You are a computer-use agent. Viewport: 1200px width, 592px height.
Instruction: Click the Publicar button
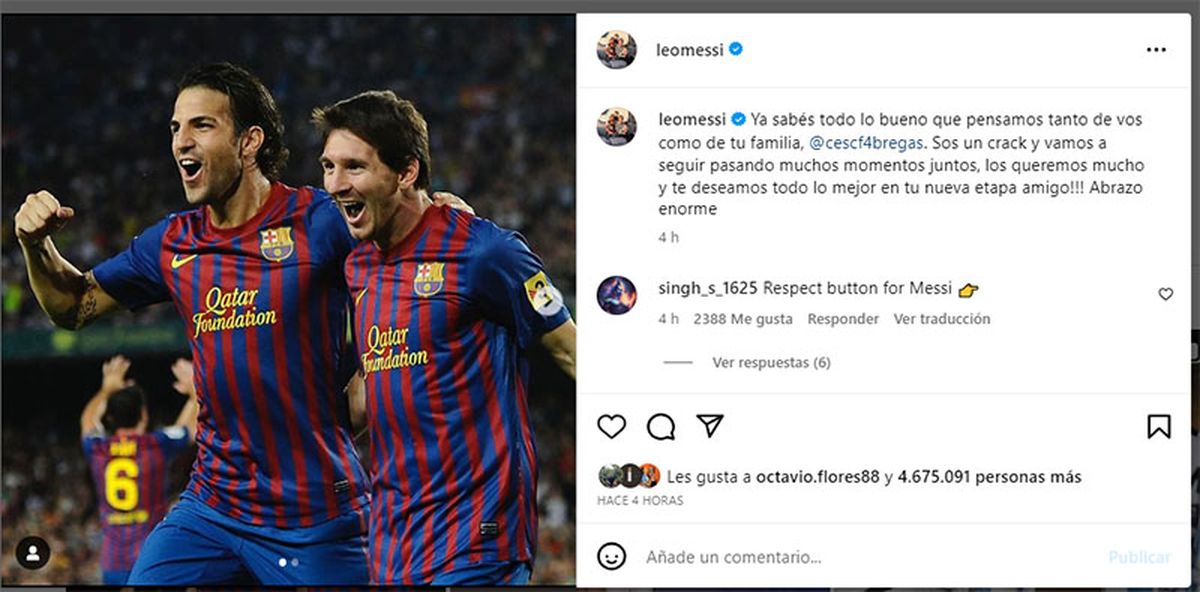pyautogui.click(x=1139, y=557)
